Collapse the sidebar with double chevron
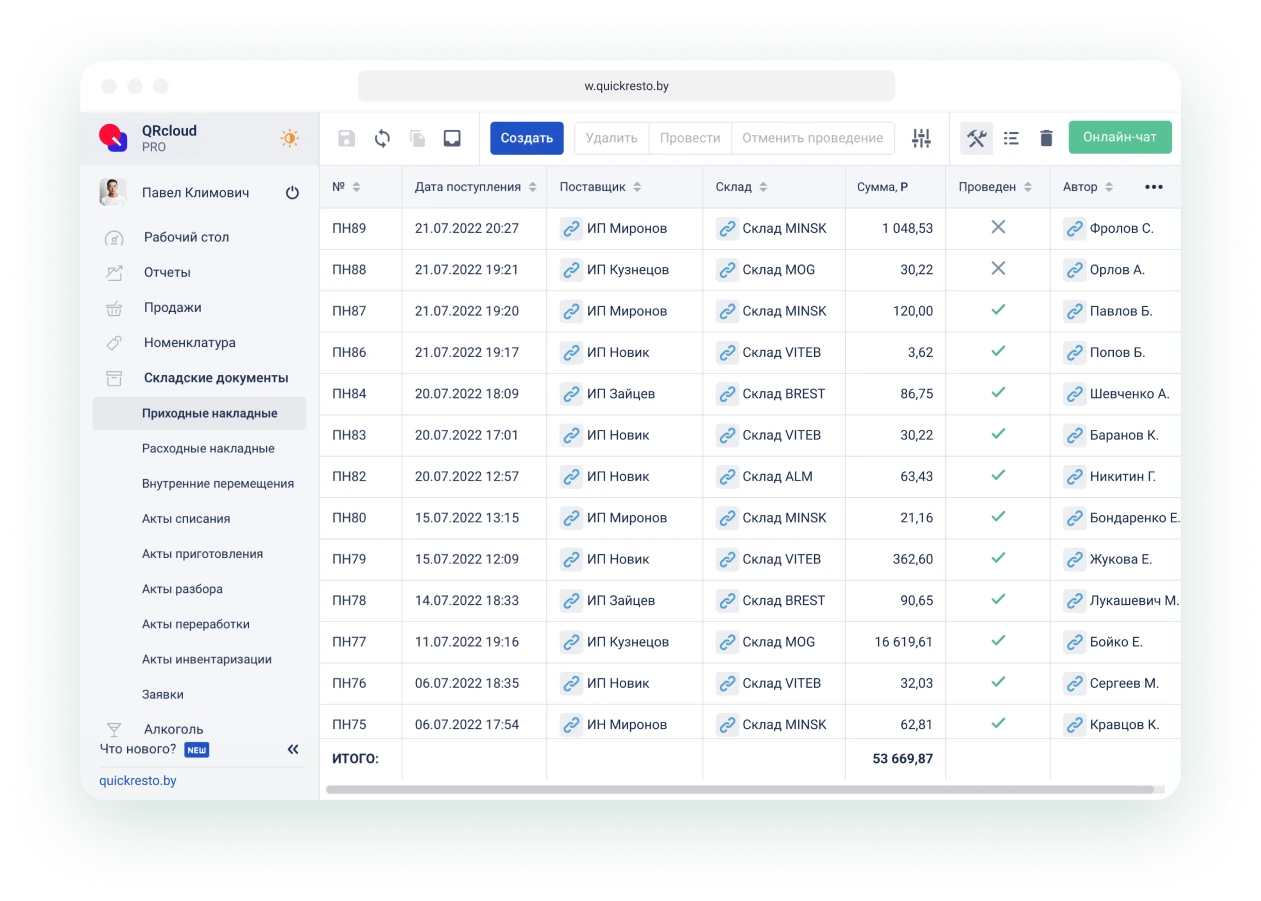This screenshot has height=901, width=1261. pos(293,749)
